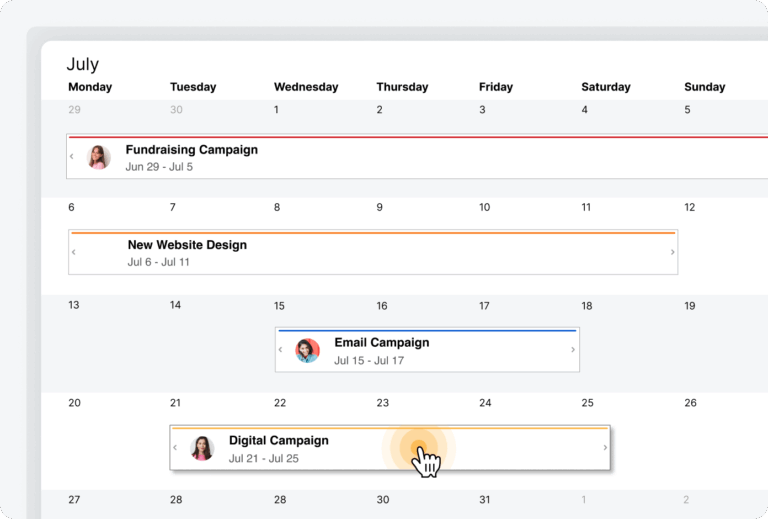Select day 12 on the calendar
768x519 pixels.
click(x=690, y=207)
